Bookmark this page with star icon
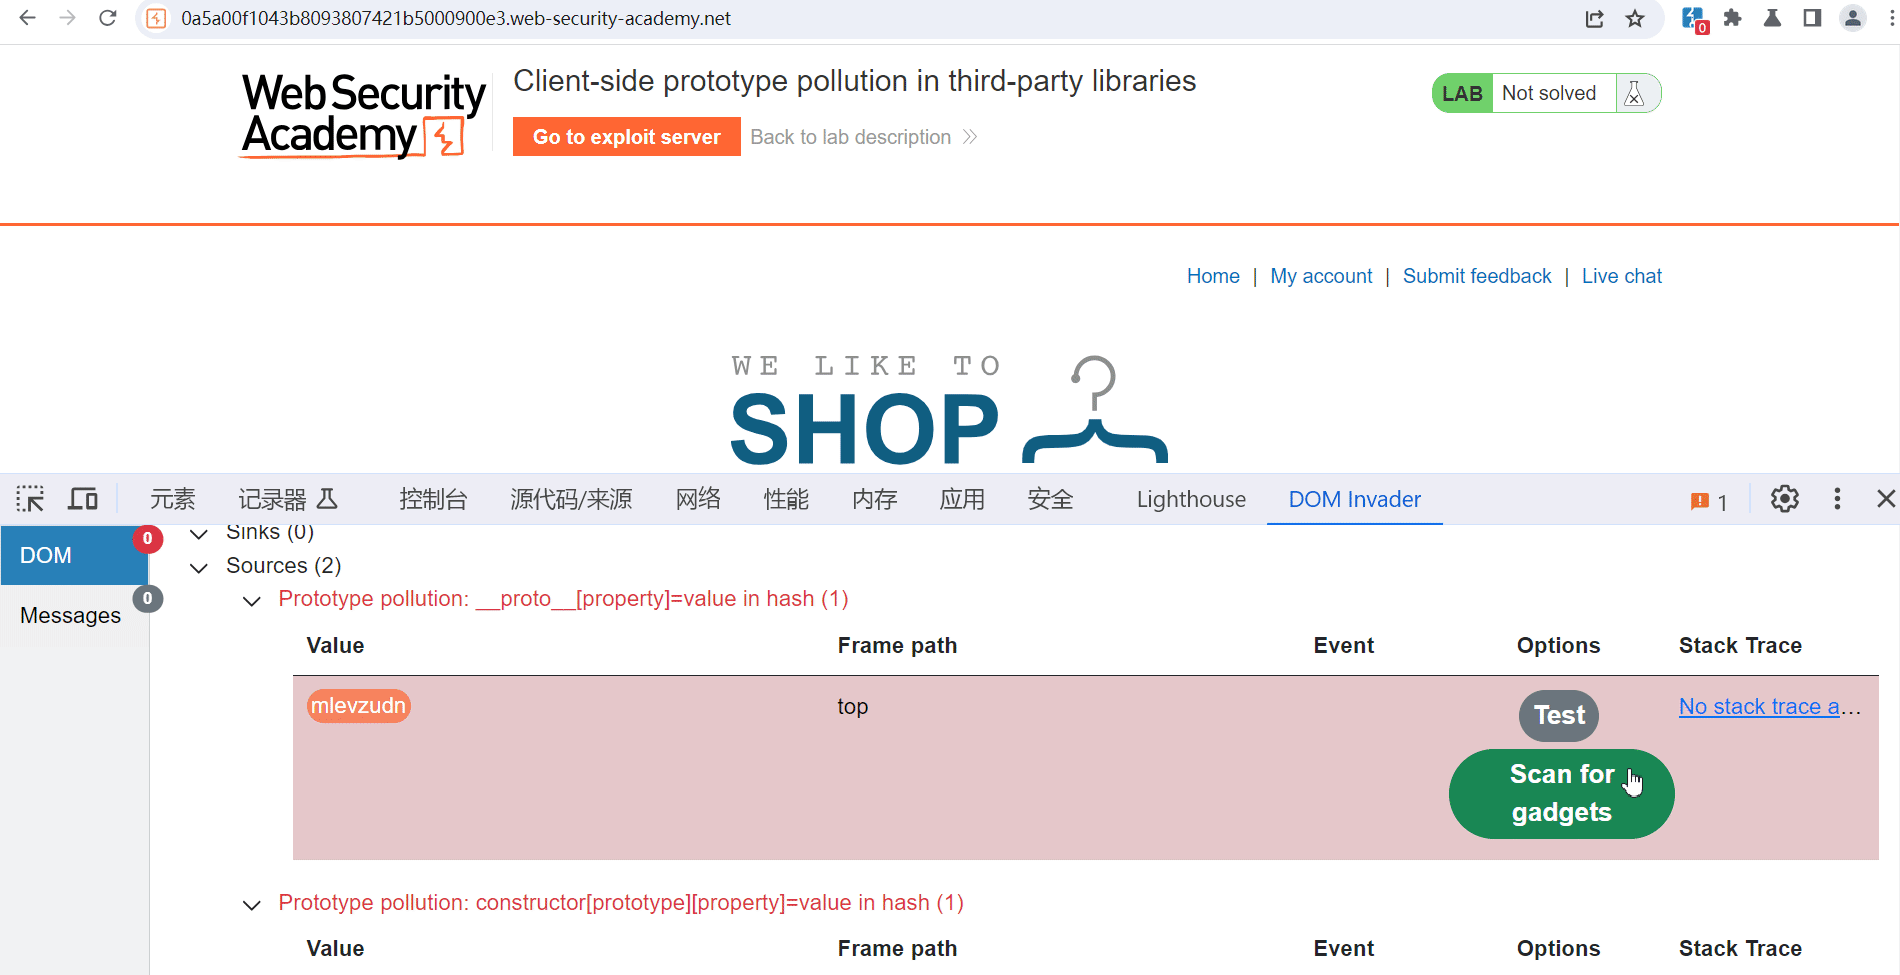The image size is (1900, 975). [x=1635, y=18]
